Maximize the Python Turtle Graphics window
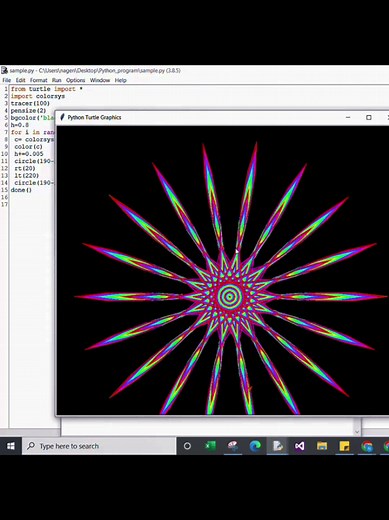The image size is (389, 520). 369,117
